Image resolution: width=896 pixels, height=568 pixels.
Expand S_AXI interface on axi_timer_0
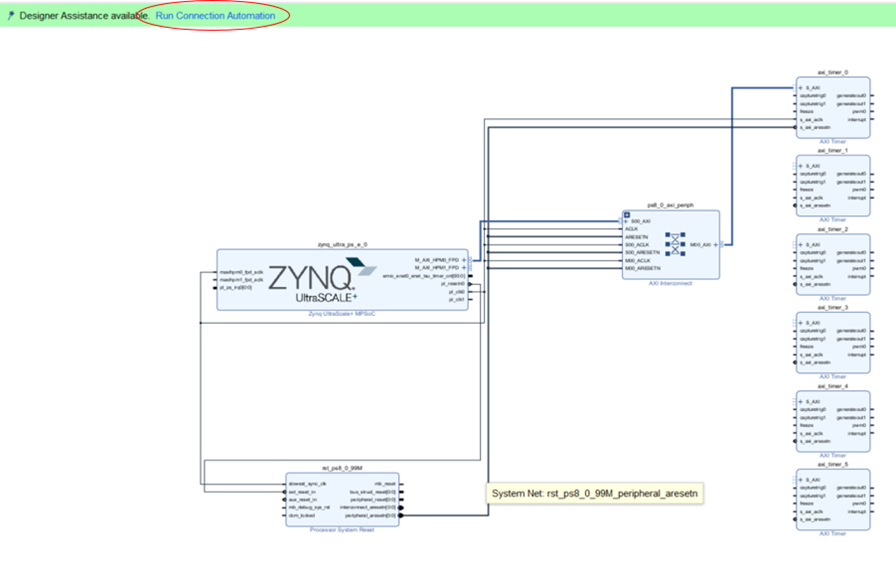pos(799,88)
